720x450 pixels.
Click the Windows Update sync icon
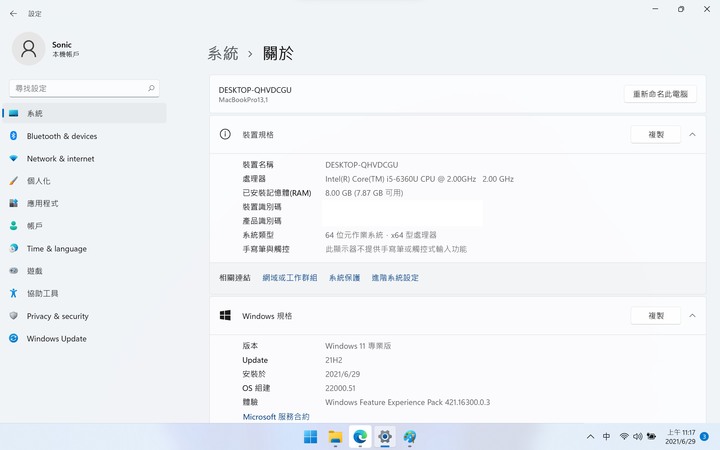coord(14,338)
